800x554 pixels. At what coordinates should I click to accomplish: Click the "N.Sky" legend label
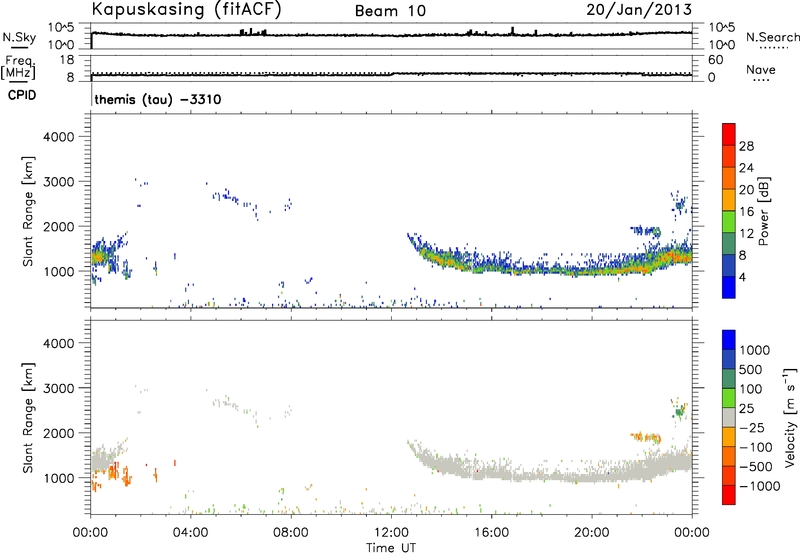(19, 37)
